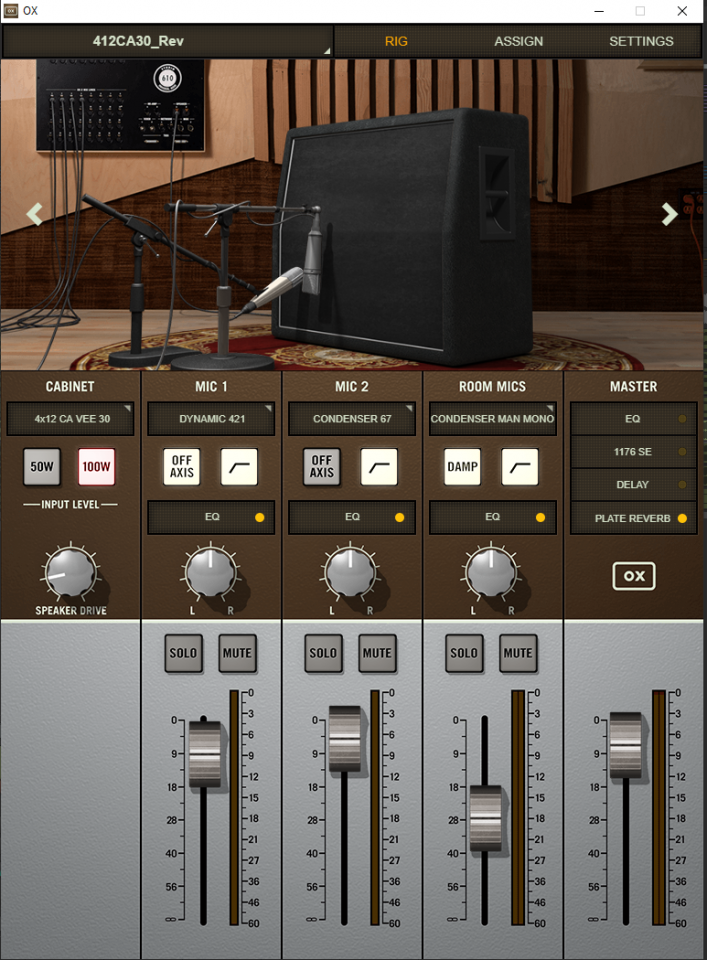This screenshot has width=707, height=960.
Task: Click the OX logo in the Master section
Action: pyautogui.click(x=634, y=576)
